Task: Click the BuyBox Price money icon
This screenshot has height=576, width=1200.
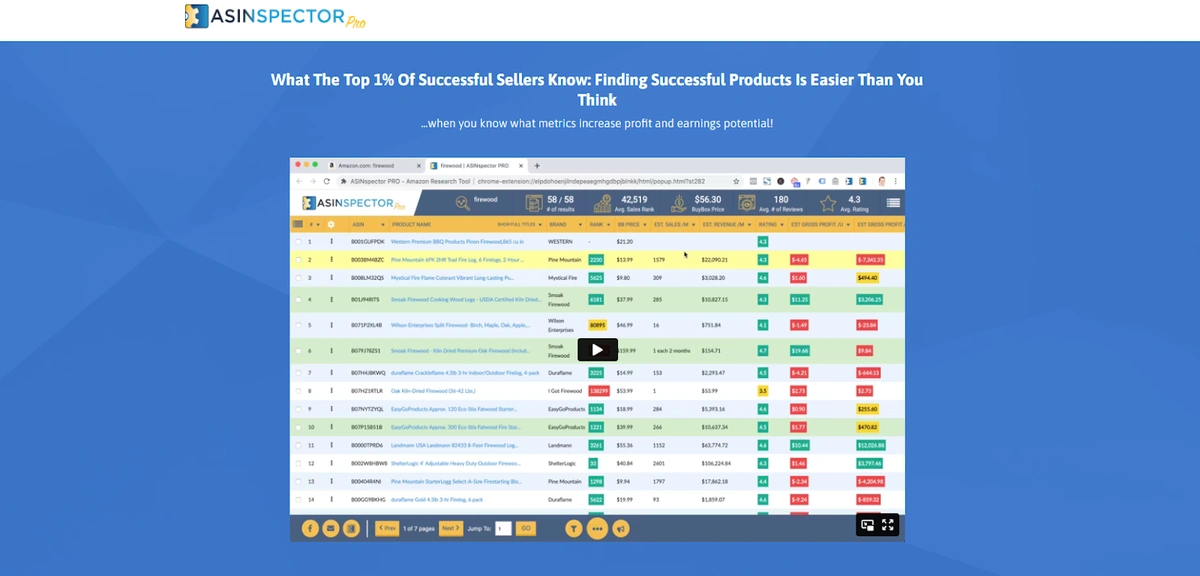Action: tap(677, 203)
